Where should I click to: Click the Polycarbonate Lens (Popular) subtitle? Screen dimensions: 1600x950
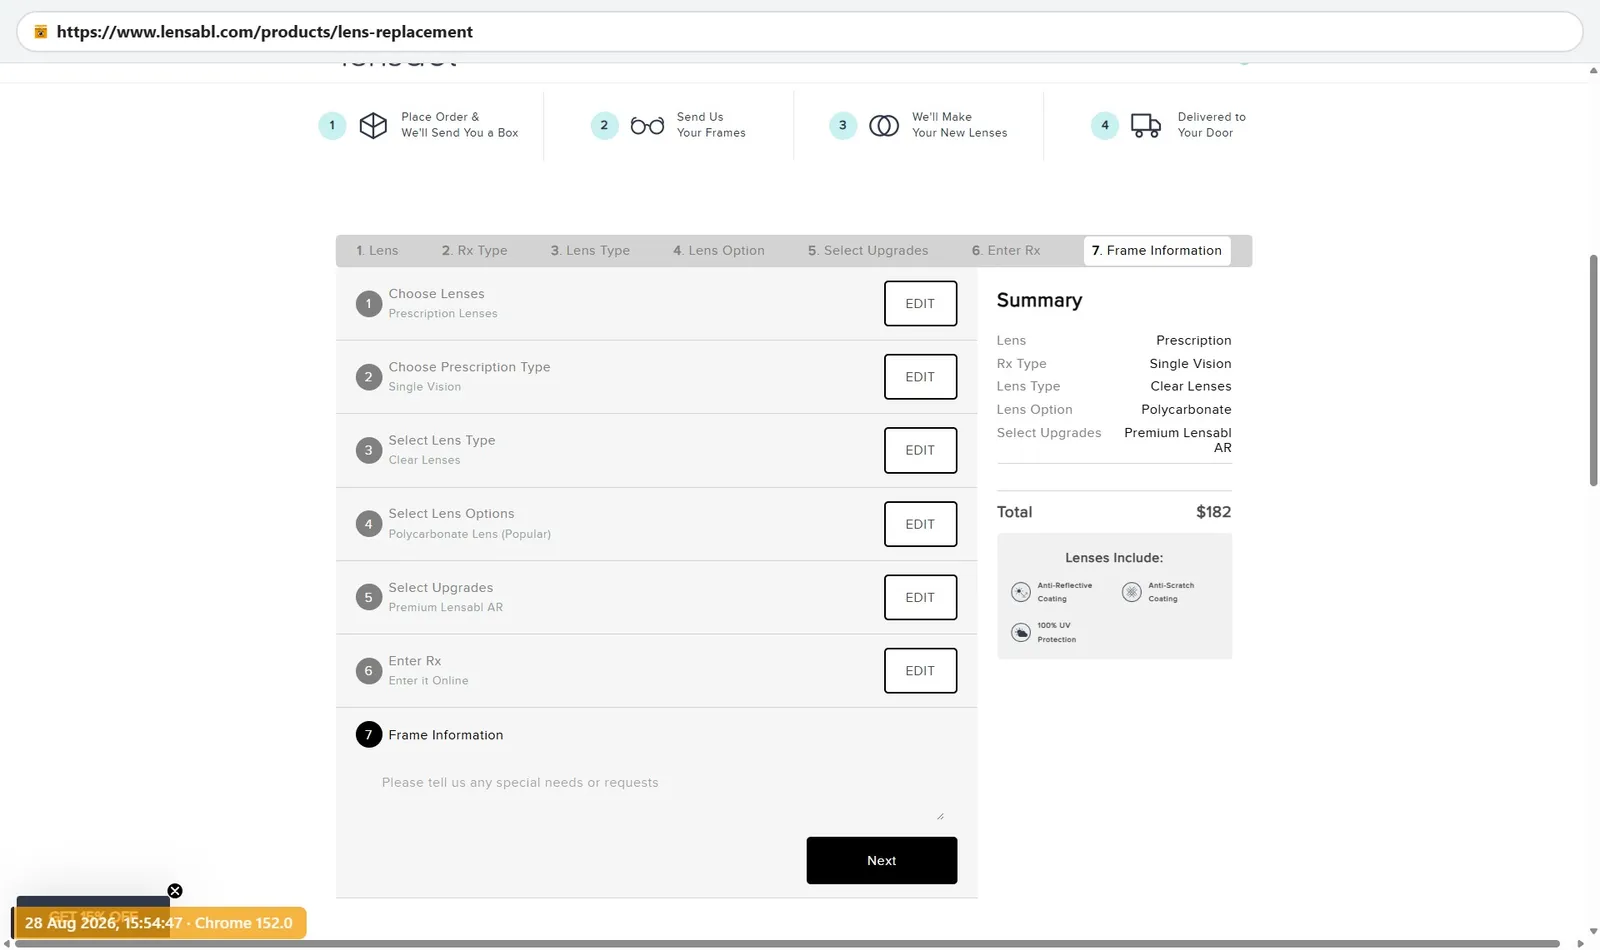coord(470,534)
